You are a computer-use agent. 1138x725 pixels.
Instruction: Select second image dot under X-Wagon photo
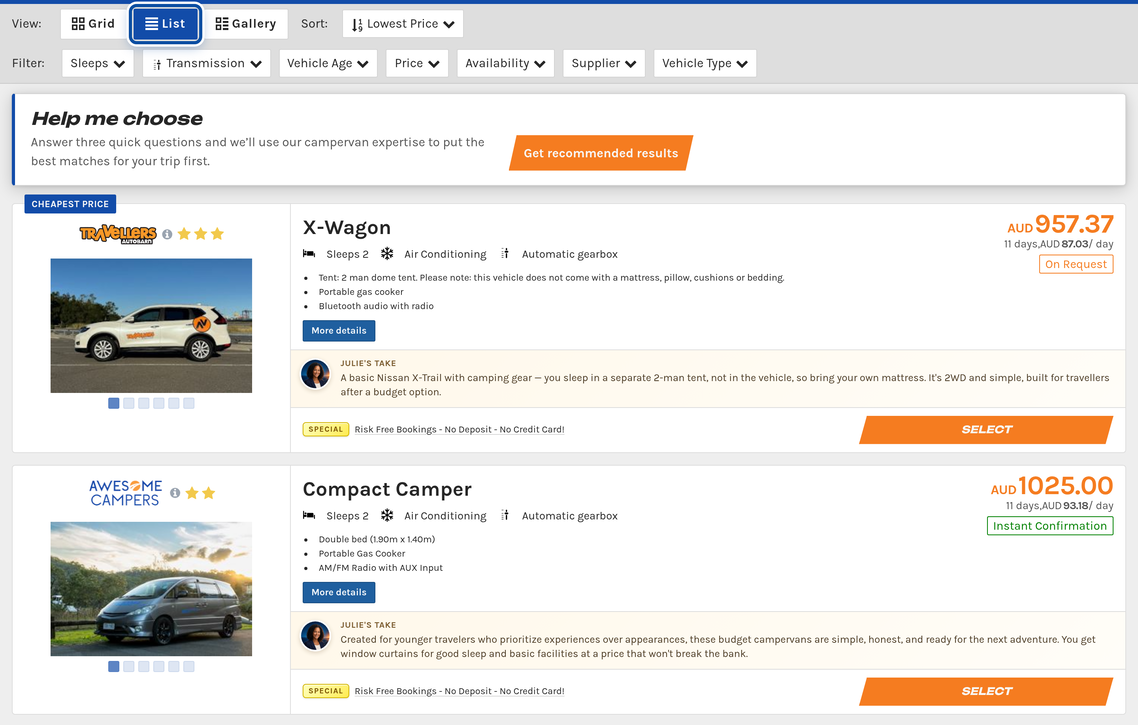coord(128,404)
